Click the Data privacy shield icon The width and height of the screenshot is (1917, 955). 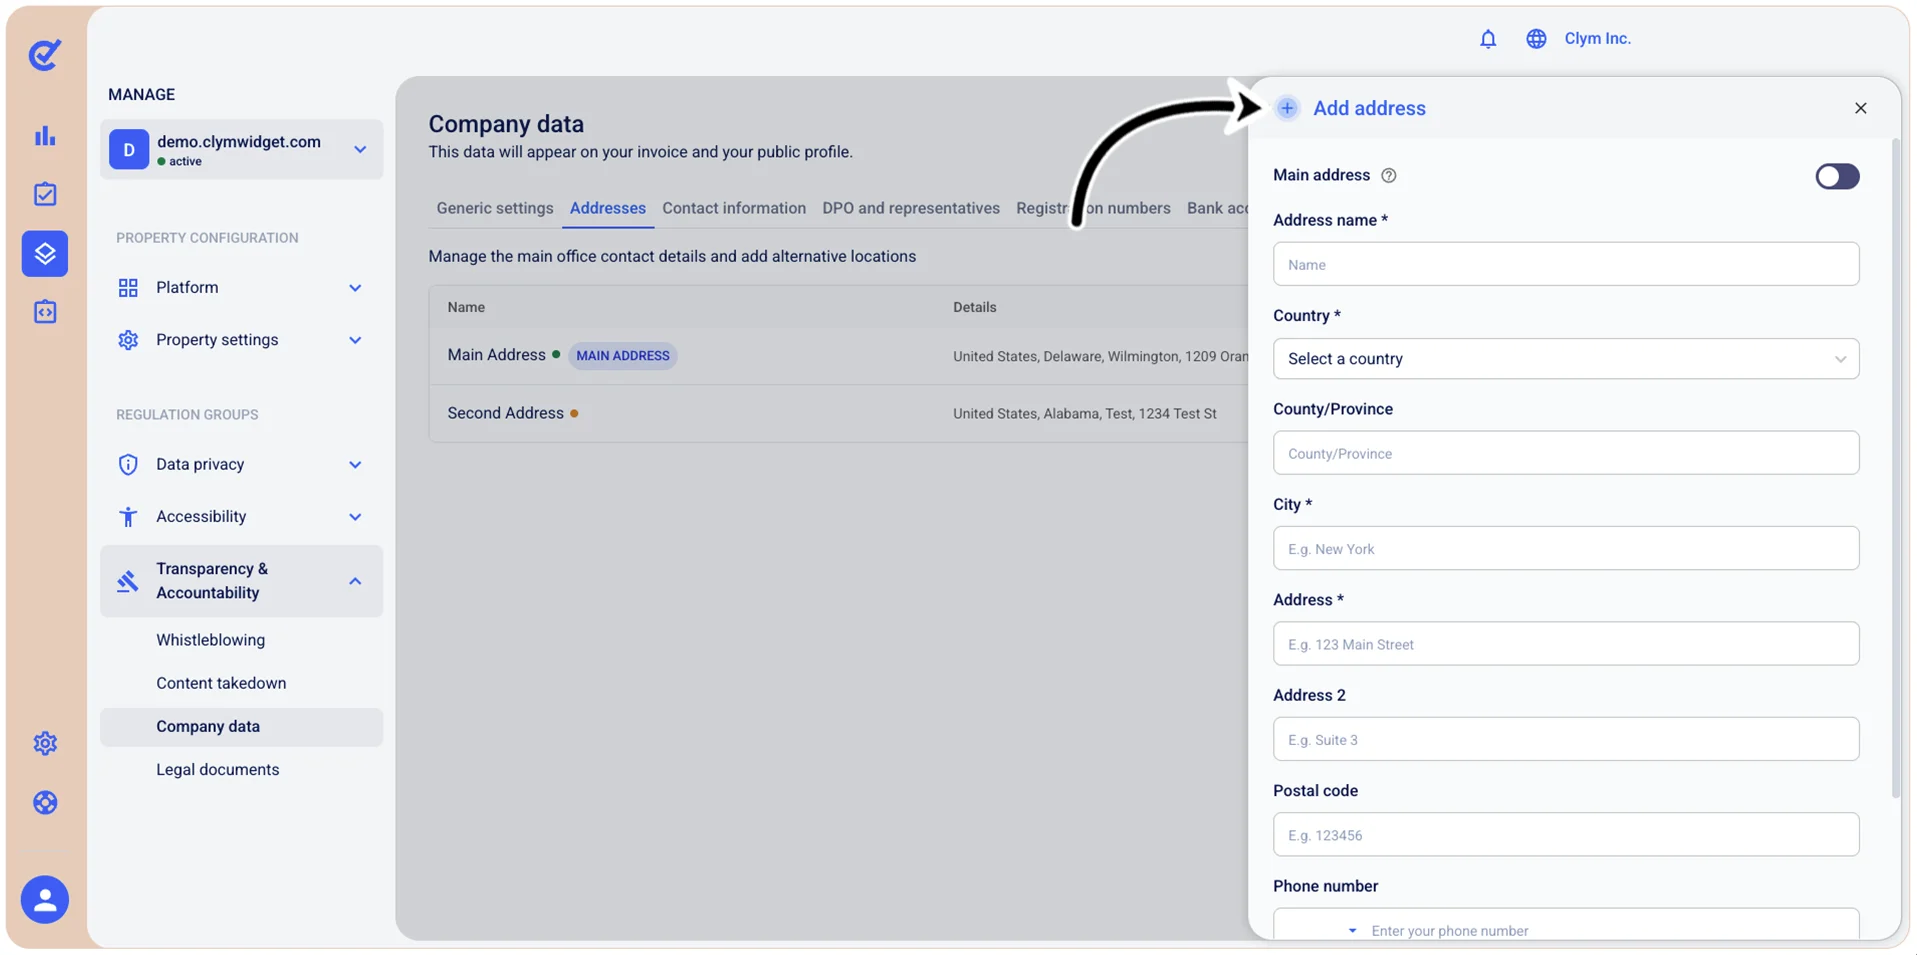click(x=128, y=464)
